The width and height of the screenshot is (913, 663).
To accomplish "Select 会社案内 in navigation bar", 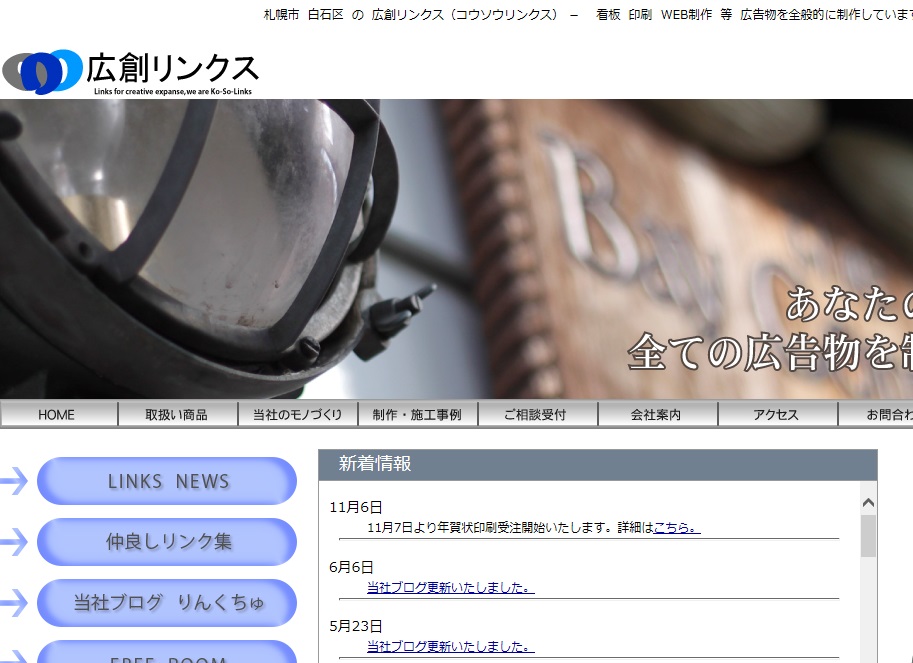I will (657, 414).
